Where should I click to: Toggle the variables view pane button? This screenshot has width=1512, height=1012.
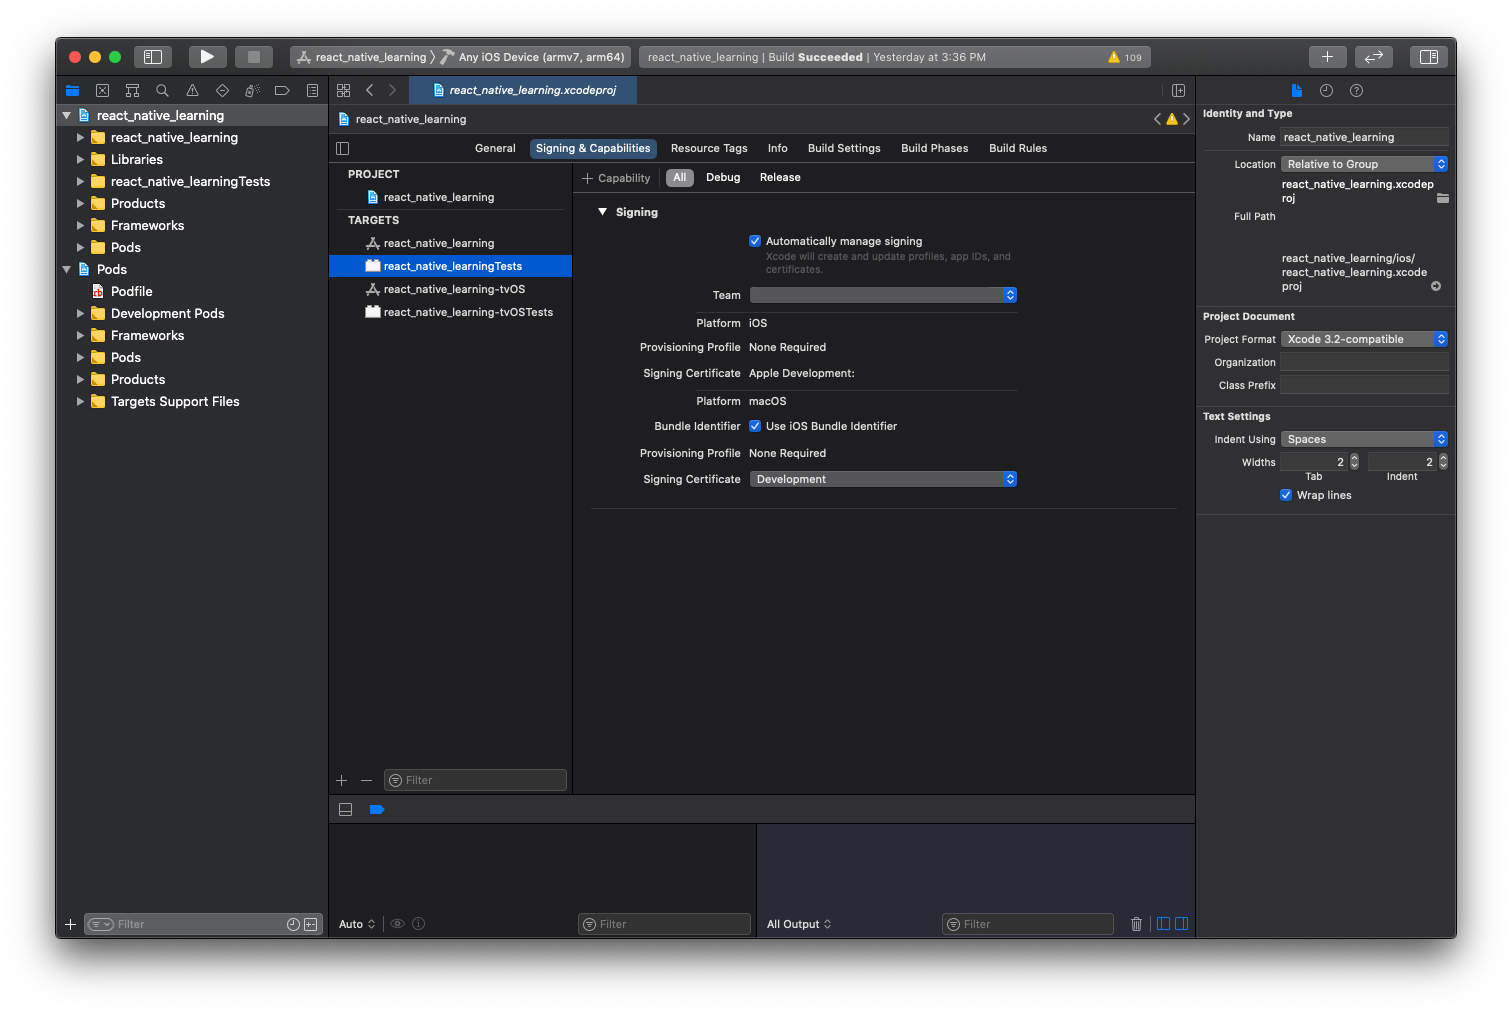(x=1163, y=924)
